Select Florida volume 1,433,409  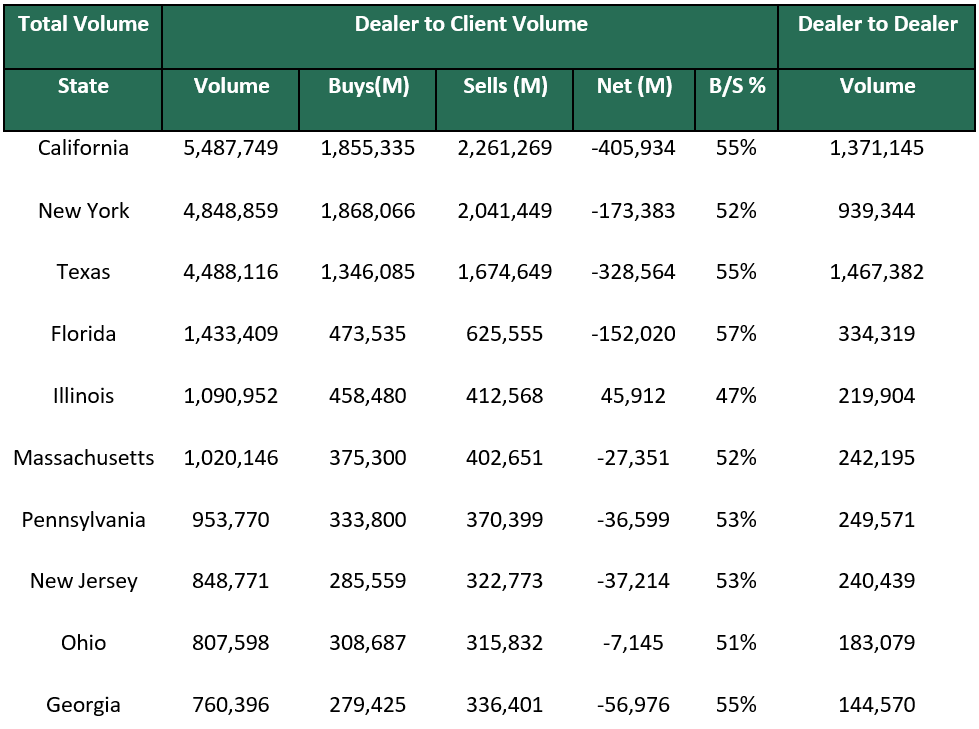pos(230,334)
